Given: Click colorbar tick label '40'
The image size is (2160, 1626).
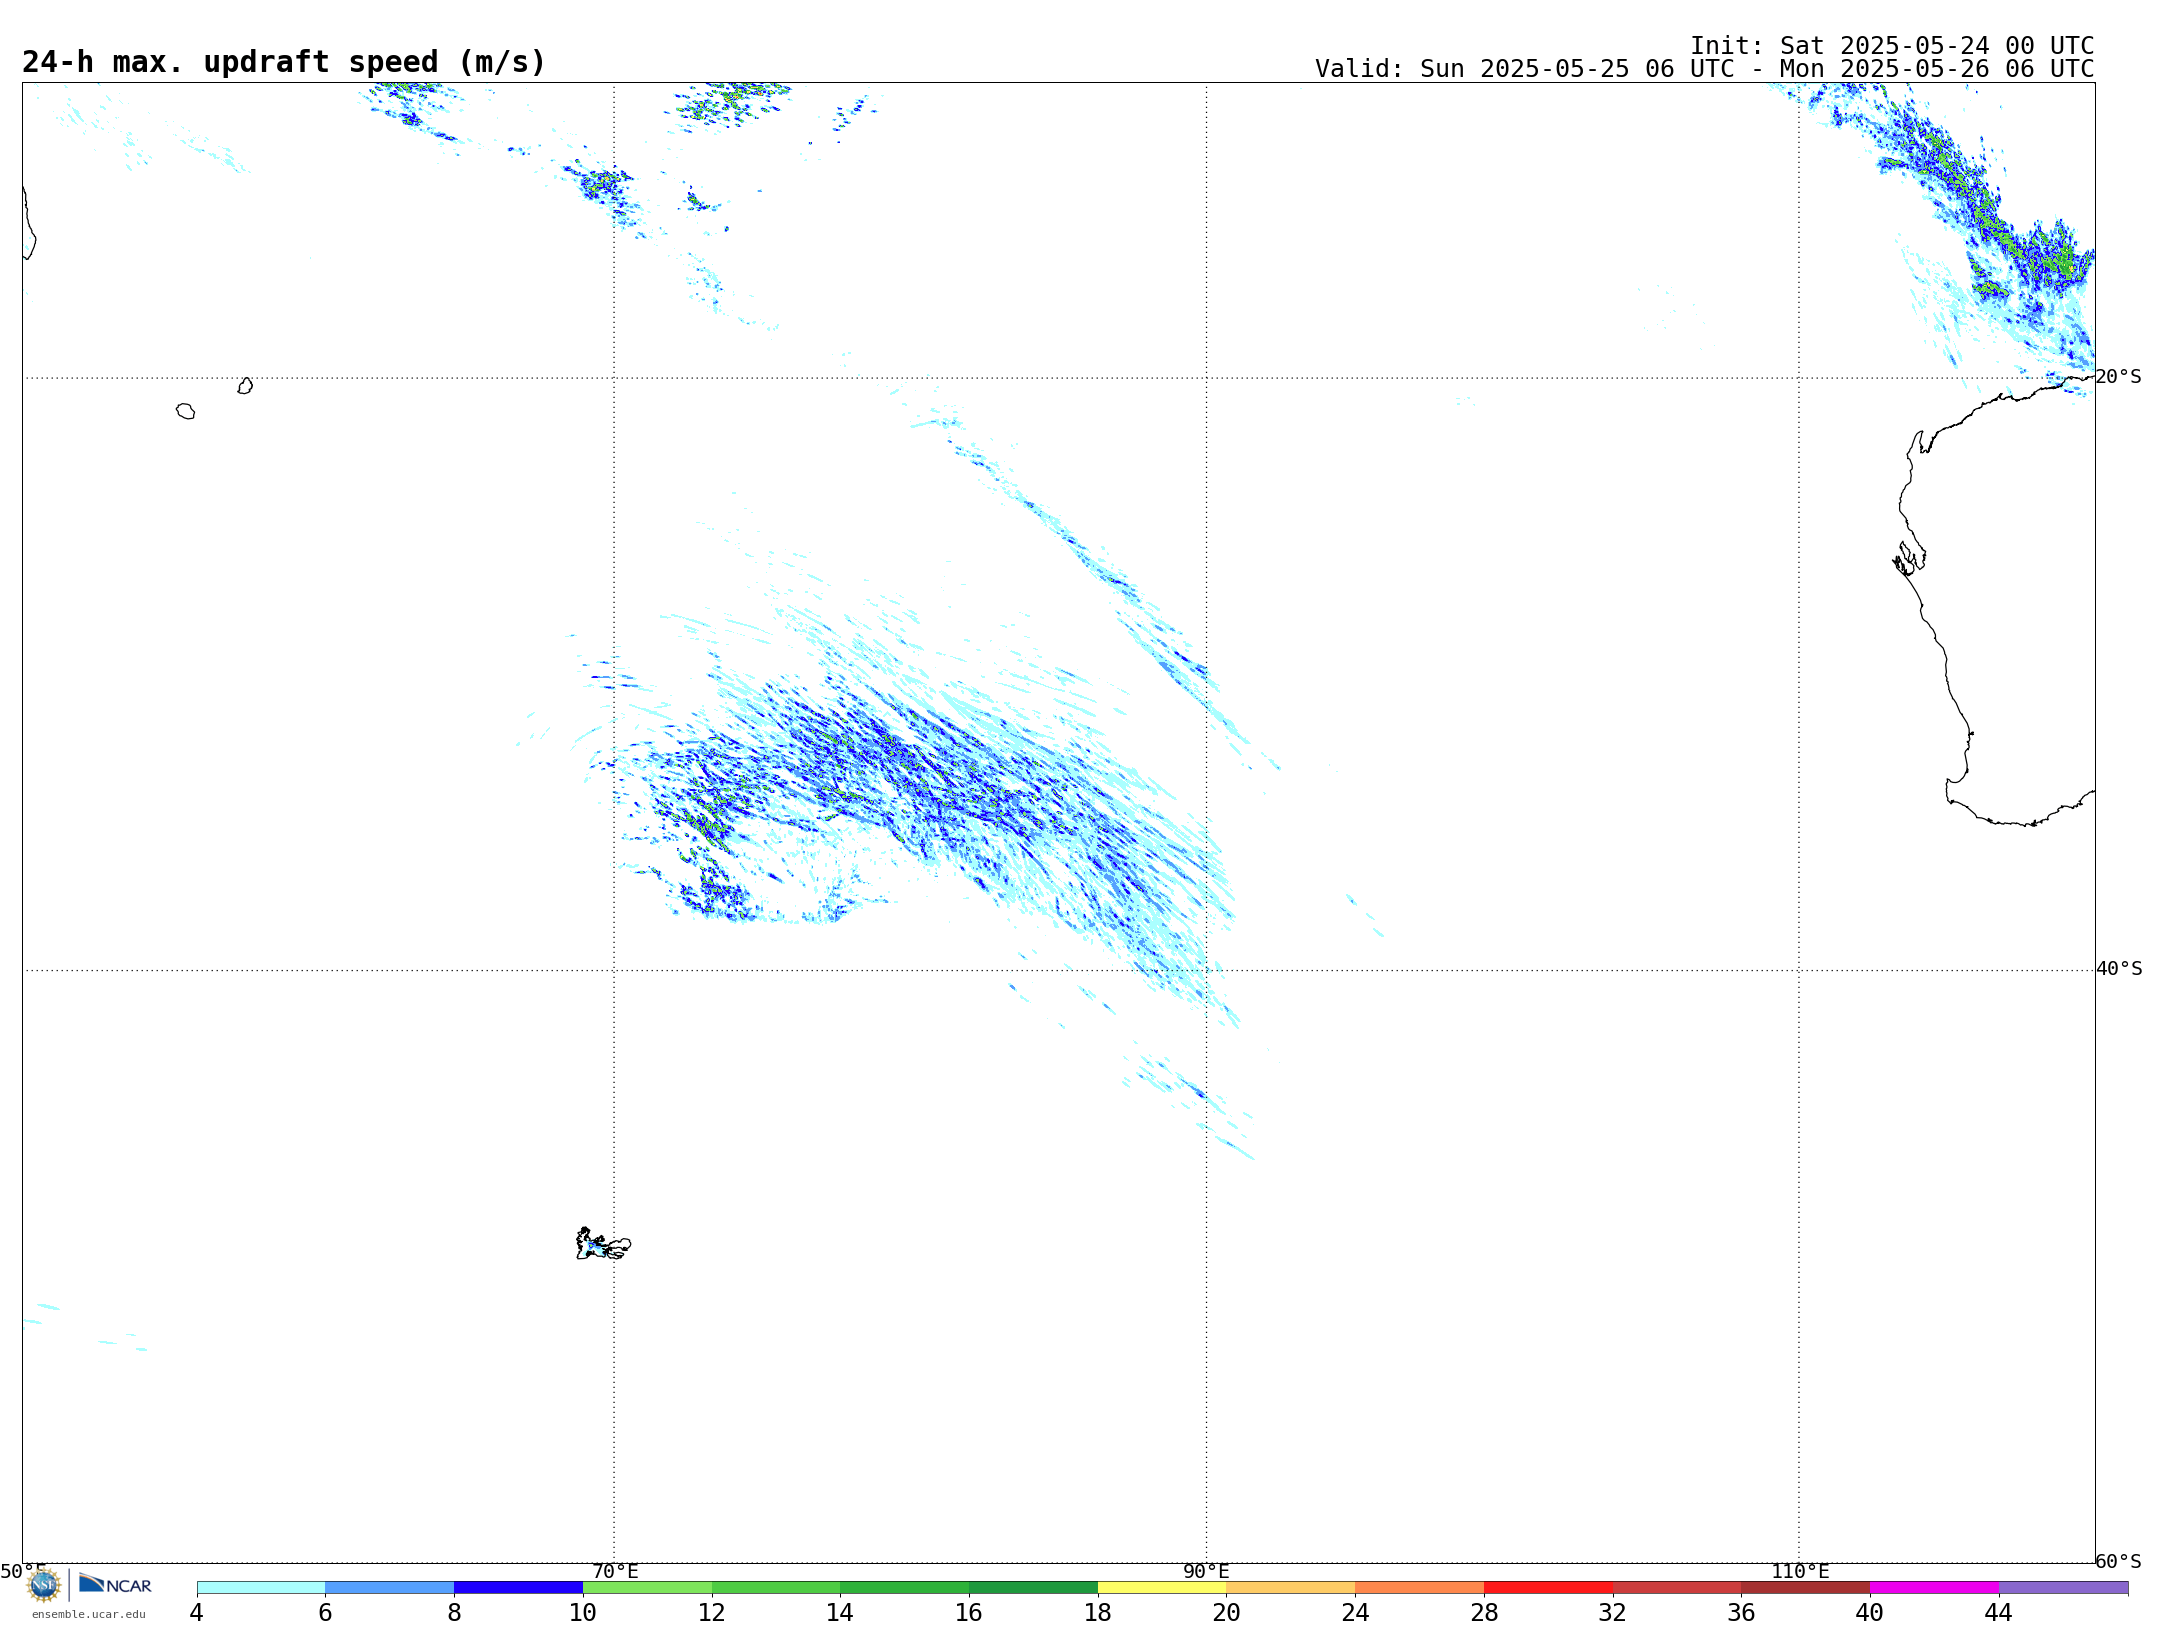Looking at the screenshot, I should (x=1870, y=1612).
